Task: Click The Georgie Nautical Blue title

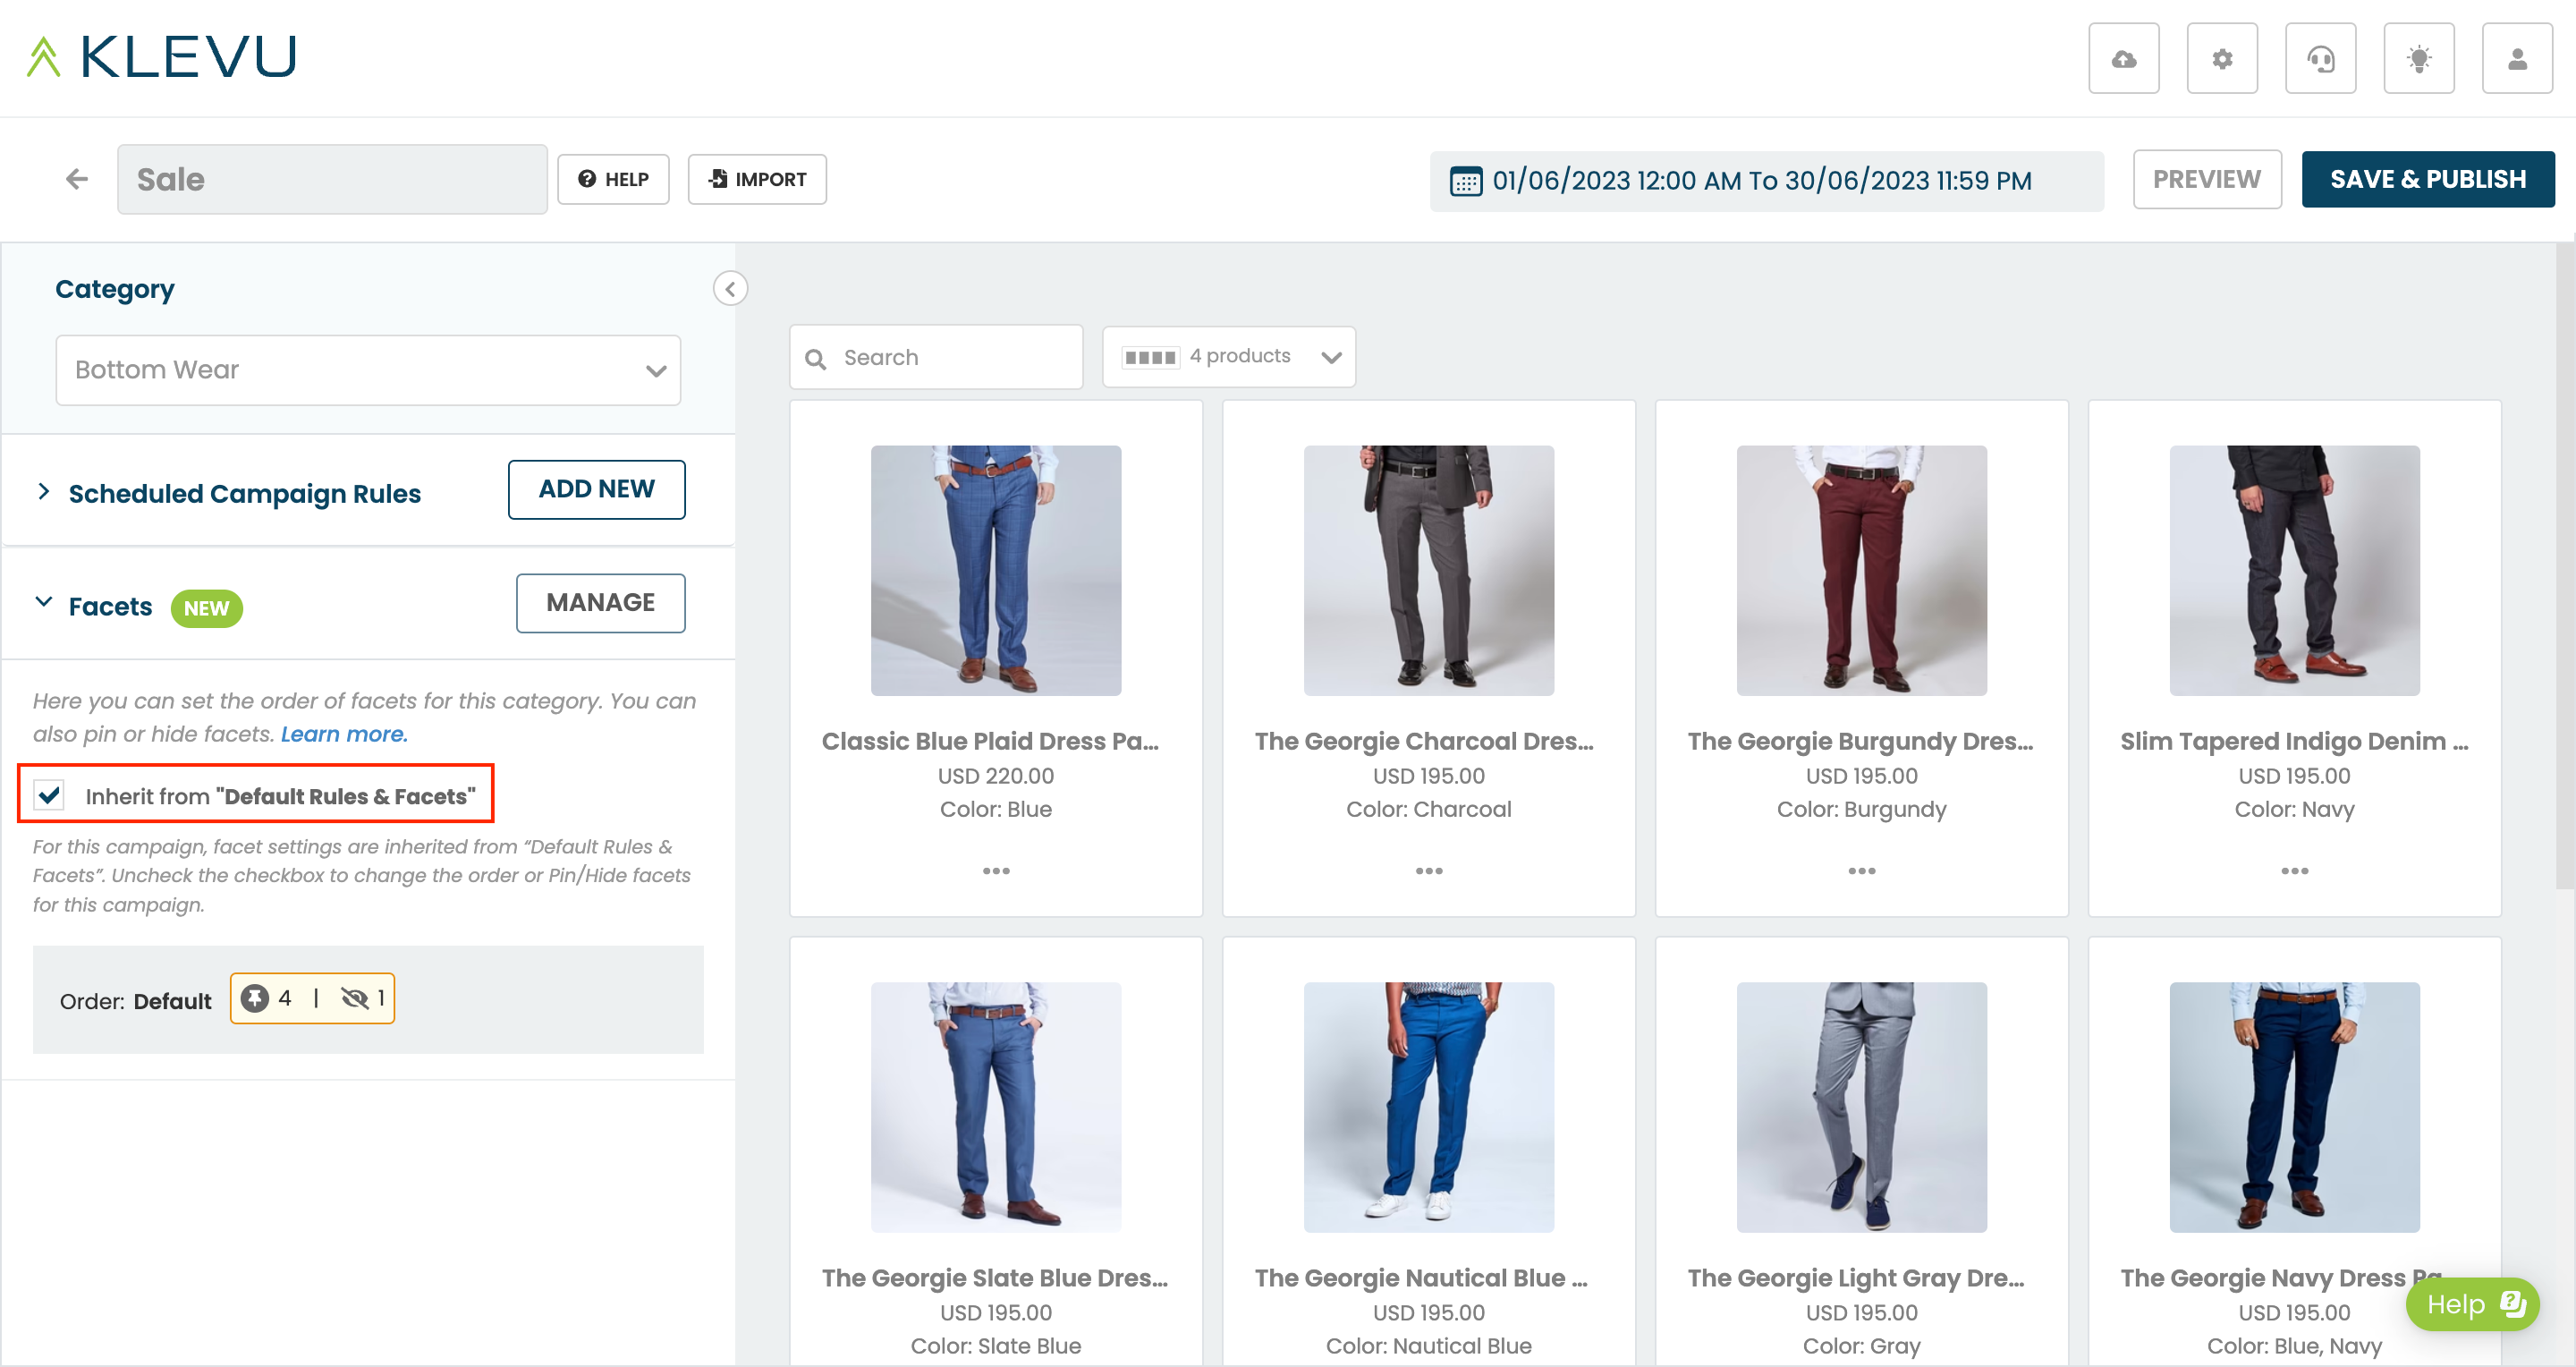Action: click(1421, 1279)
